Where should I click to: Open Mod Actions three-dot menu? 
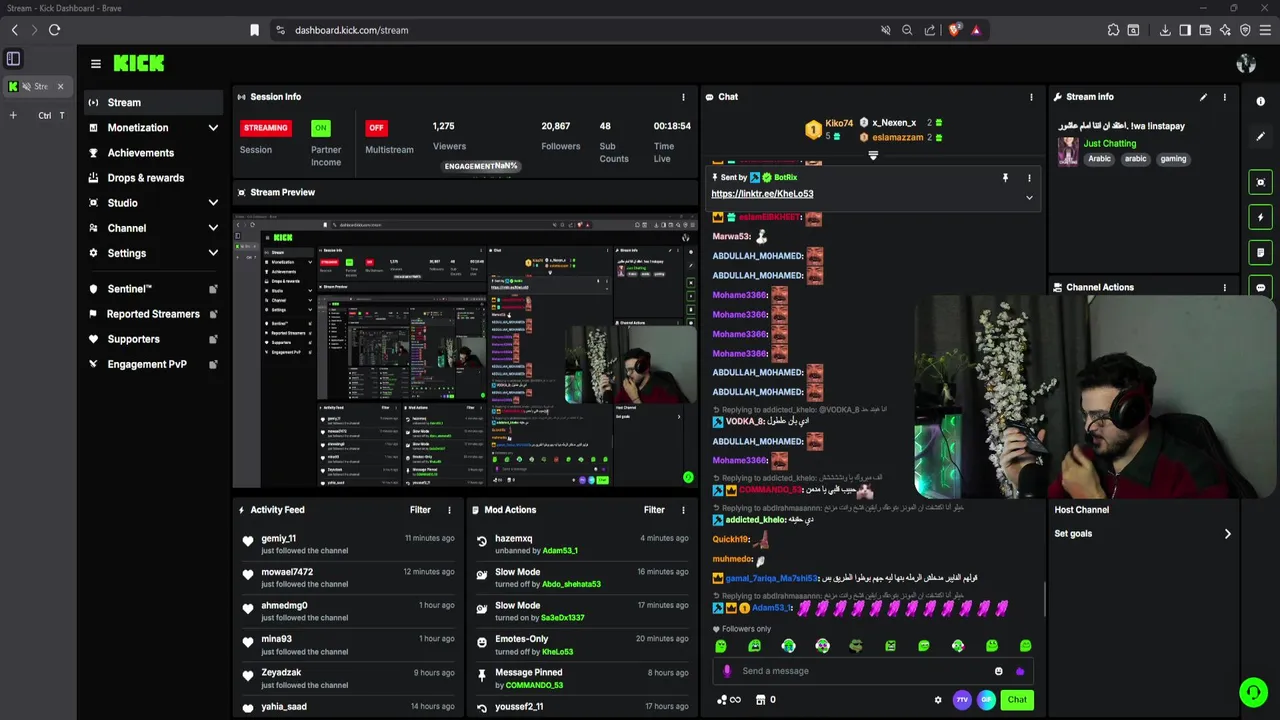click(x=684, y=510)
